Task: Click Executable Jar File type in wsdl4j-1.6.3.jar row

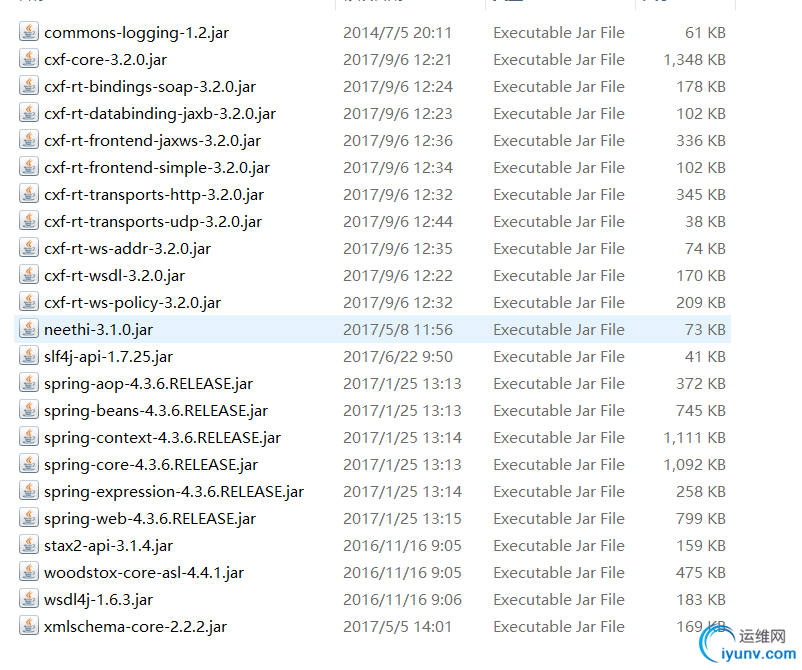Action: coord(559,600)
